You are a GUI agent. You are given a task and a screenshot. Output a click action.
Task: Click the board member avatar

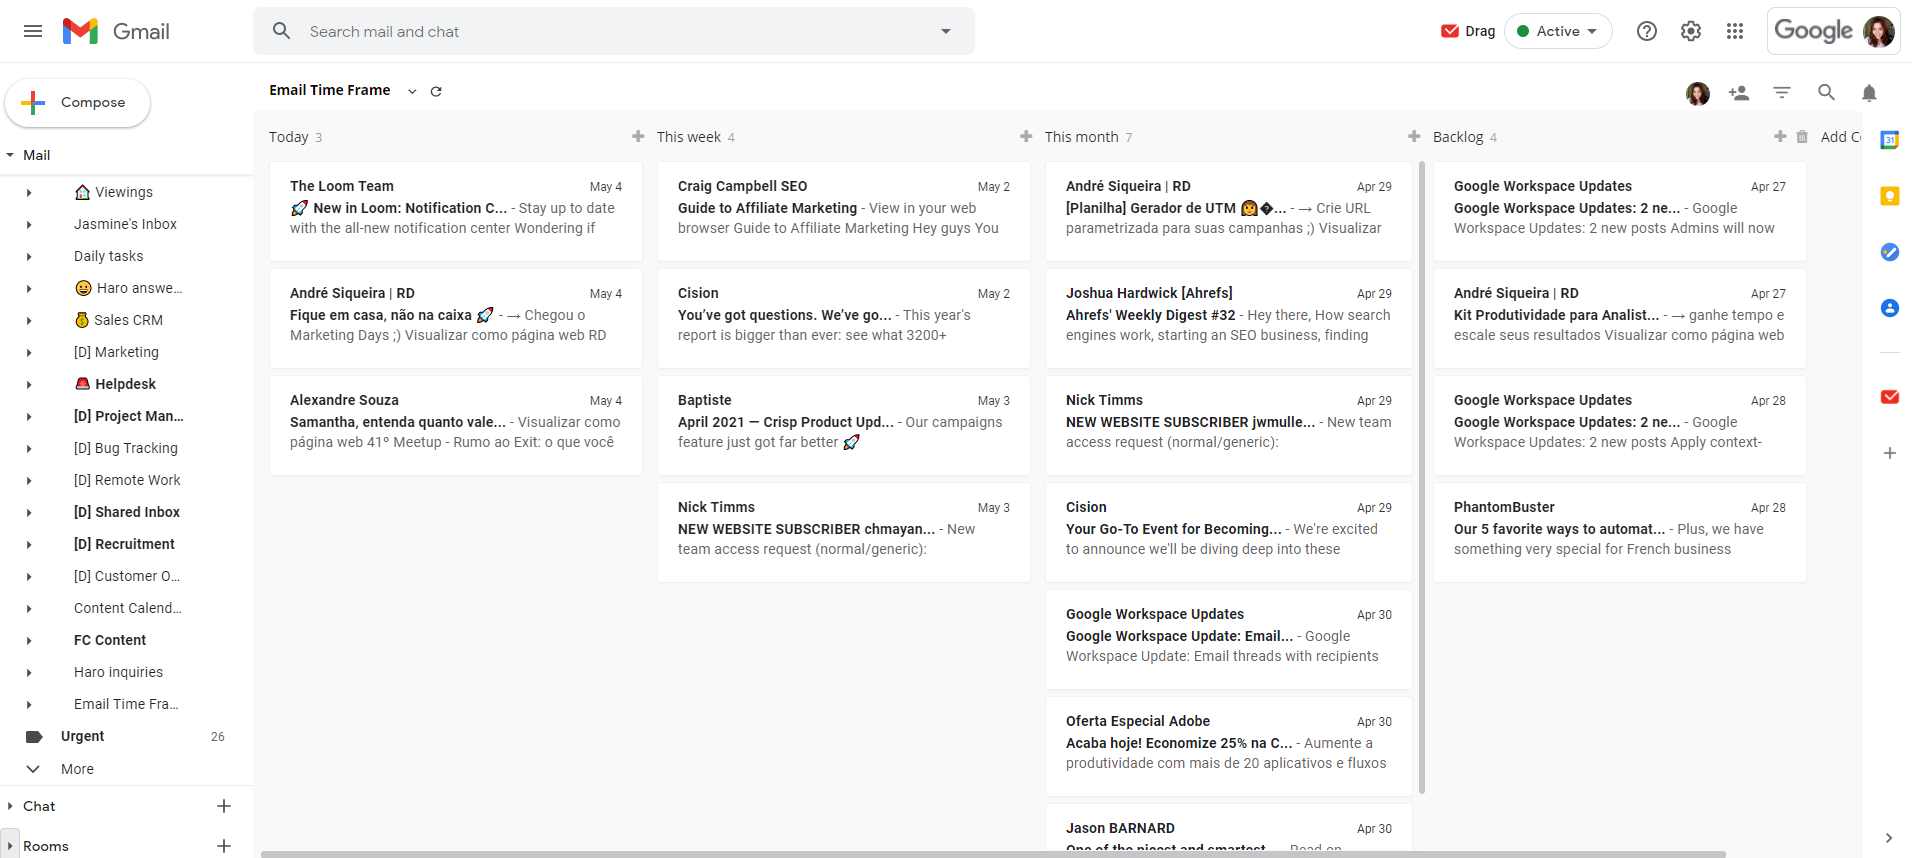pos(1698,93)
